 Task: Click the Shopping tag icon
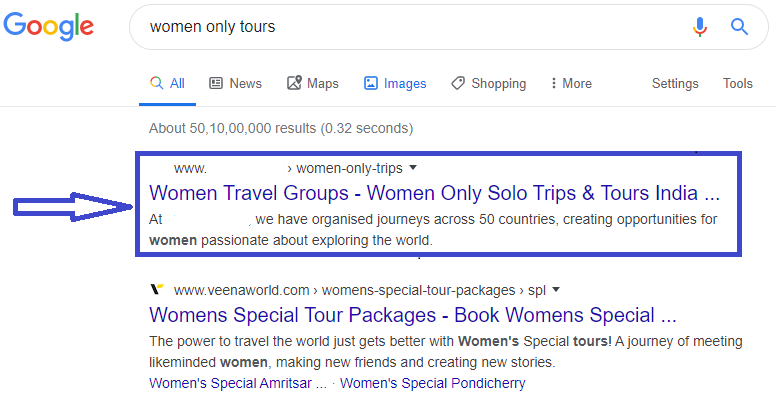pos(458,83)
